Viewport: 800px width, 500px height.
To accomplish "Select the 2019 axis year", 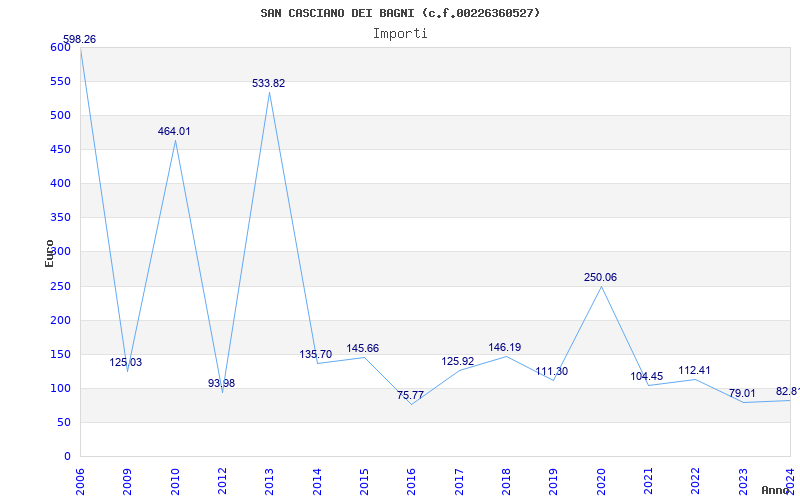I will tap(554, 482).
